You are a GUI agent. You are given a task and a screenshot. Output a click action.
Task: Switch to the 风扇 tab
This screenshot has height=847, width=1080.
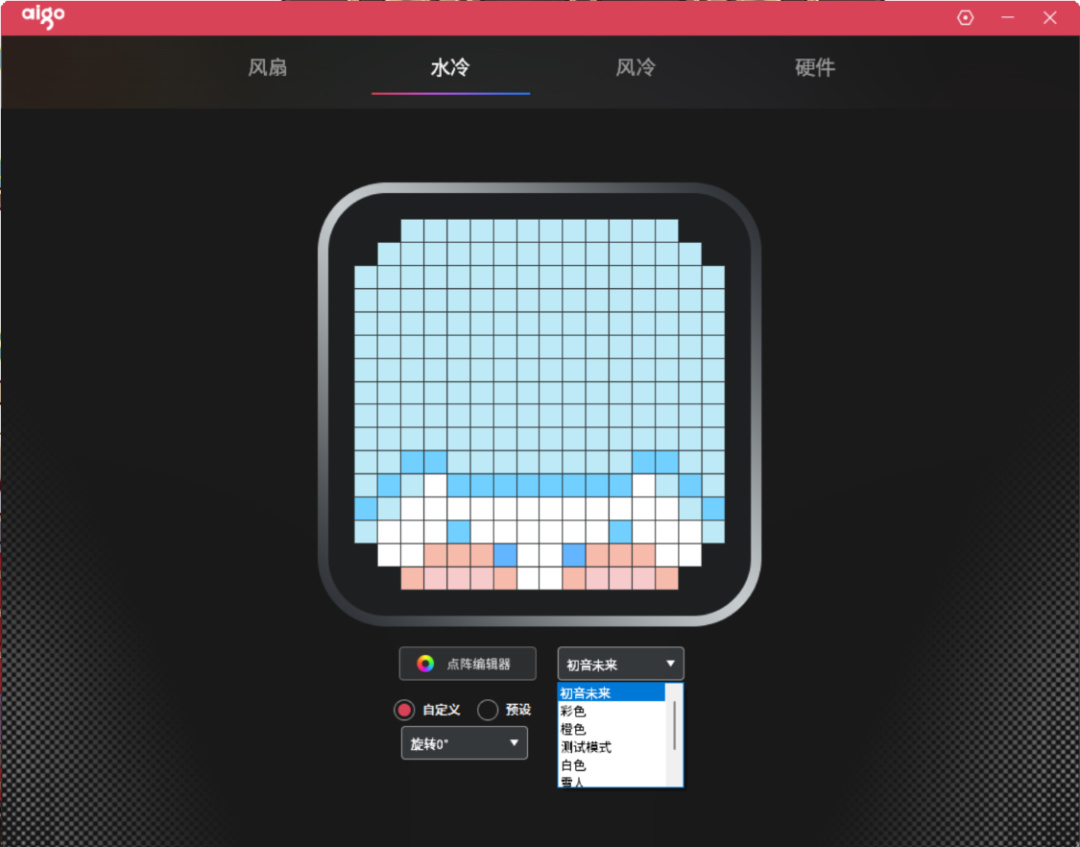pos(267,67)
